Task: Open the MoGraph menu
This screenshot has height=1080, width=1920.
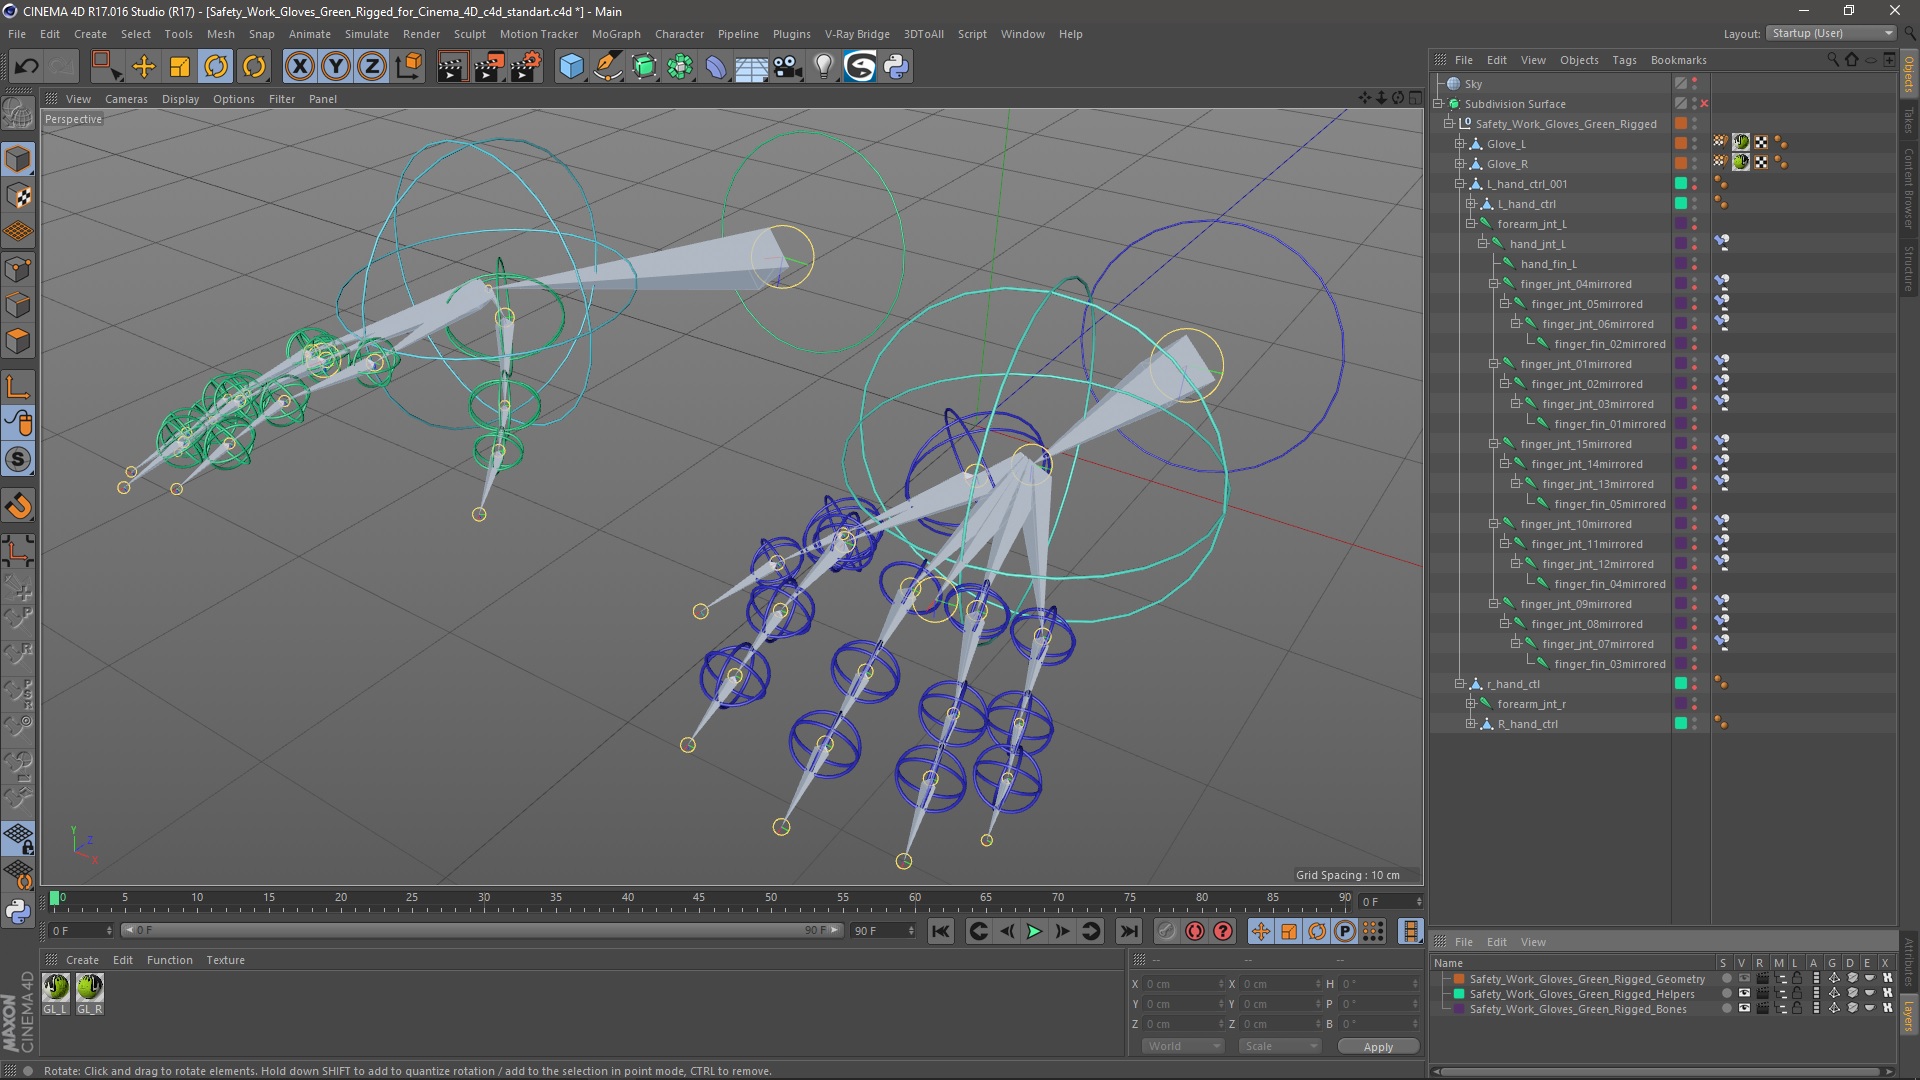Action: (615, 34)
